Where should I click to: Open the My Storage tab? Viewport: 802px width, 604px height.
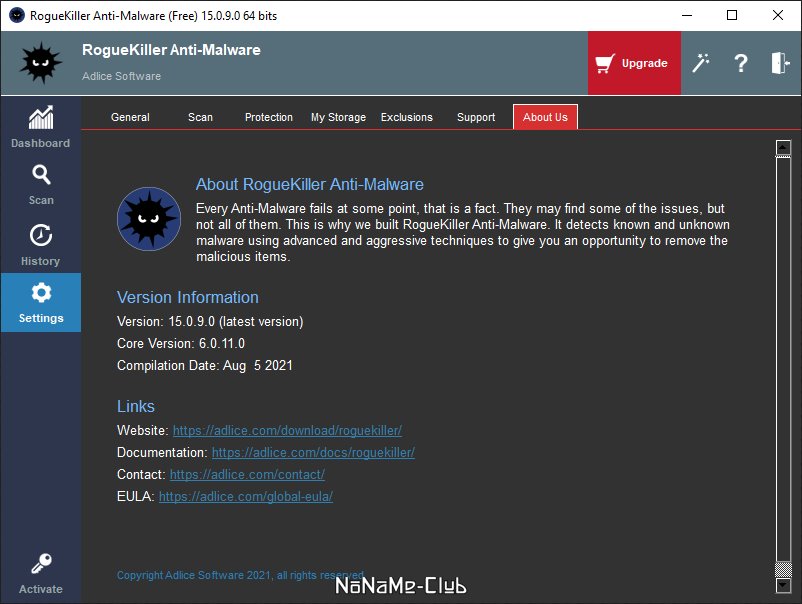[x=338, y=117]
